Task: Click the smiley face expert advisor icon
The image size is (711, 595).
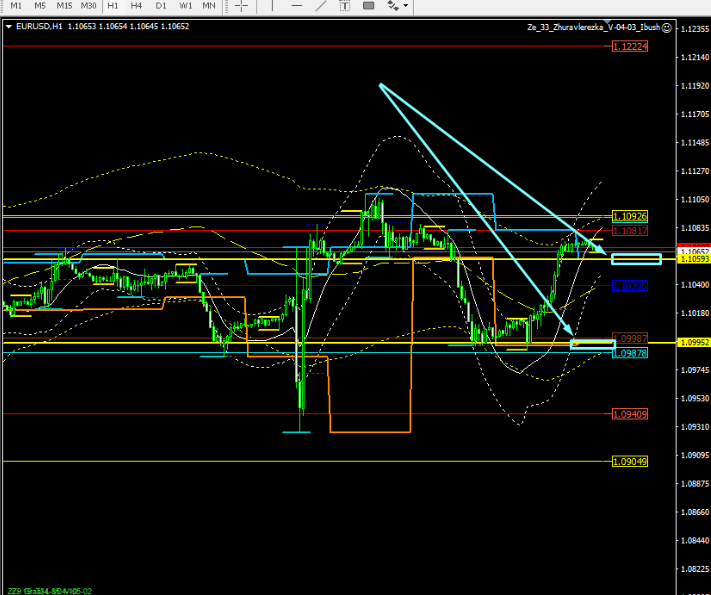Action: point(666,27)
